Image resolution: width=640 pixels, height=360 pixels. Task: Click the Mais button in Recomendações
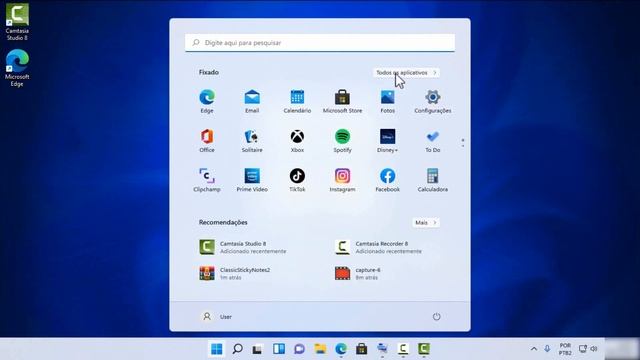[x=426, y=222]
